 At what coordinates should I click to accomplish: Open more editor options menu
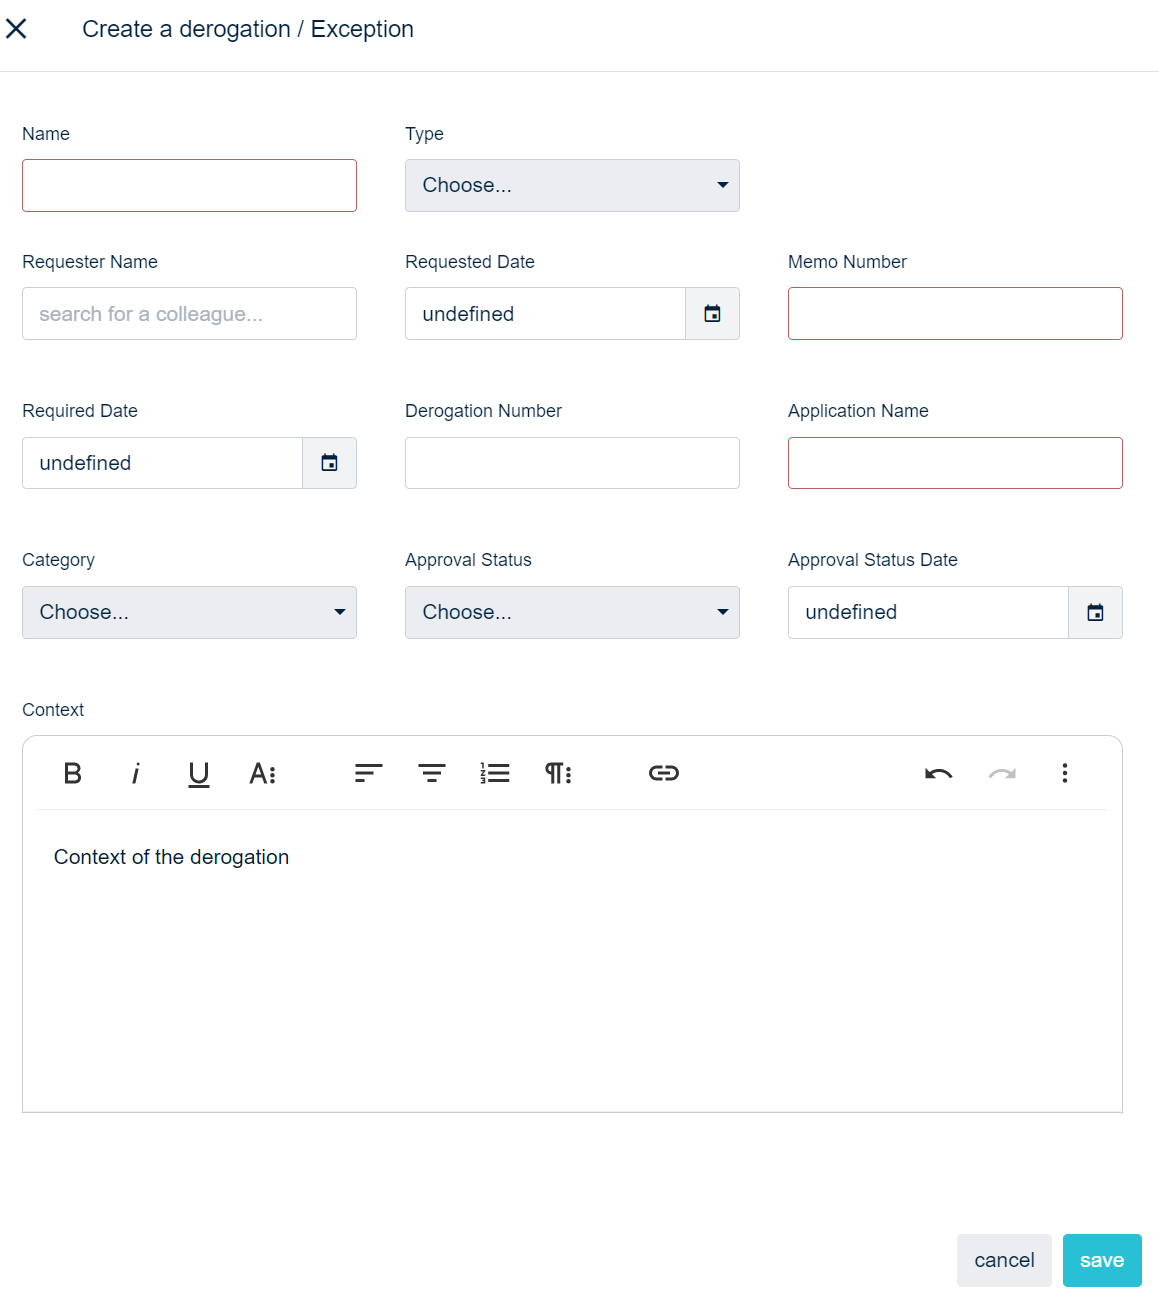pyautogui.click(x=1064, y=773)
